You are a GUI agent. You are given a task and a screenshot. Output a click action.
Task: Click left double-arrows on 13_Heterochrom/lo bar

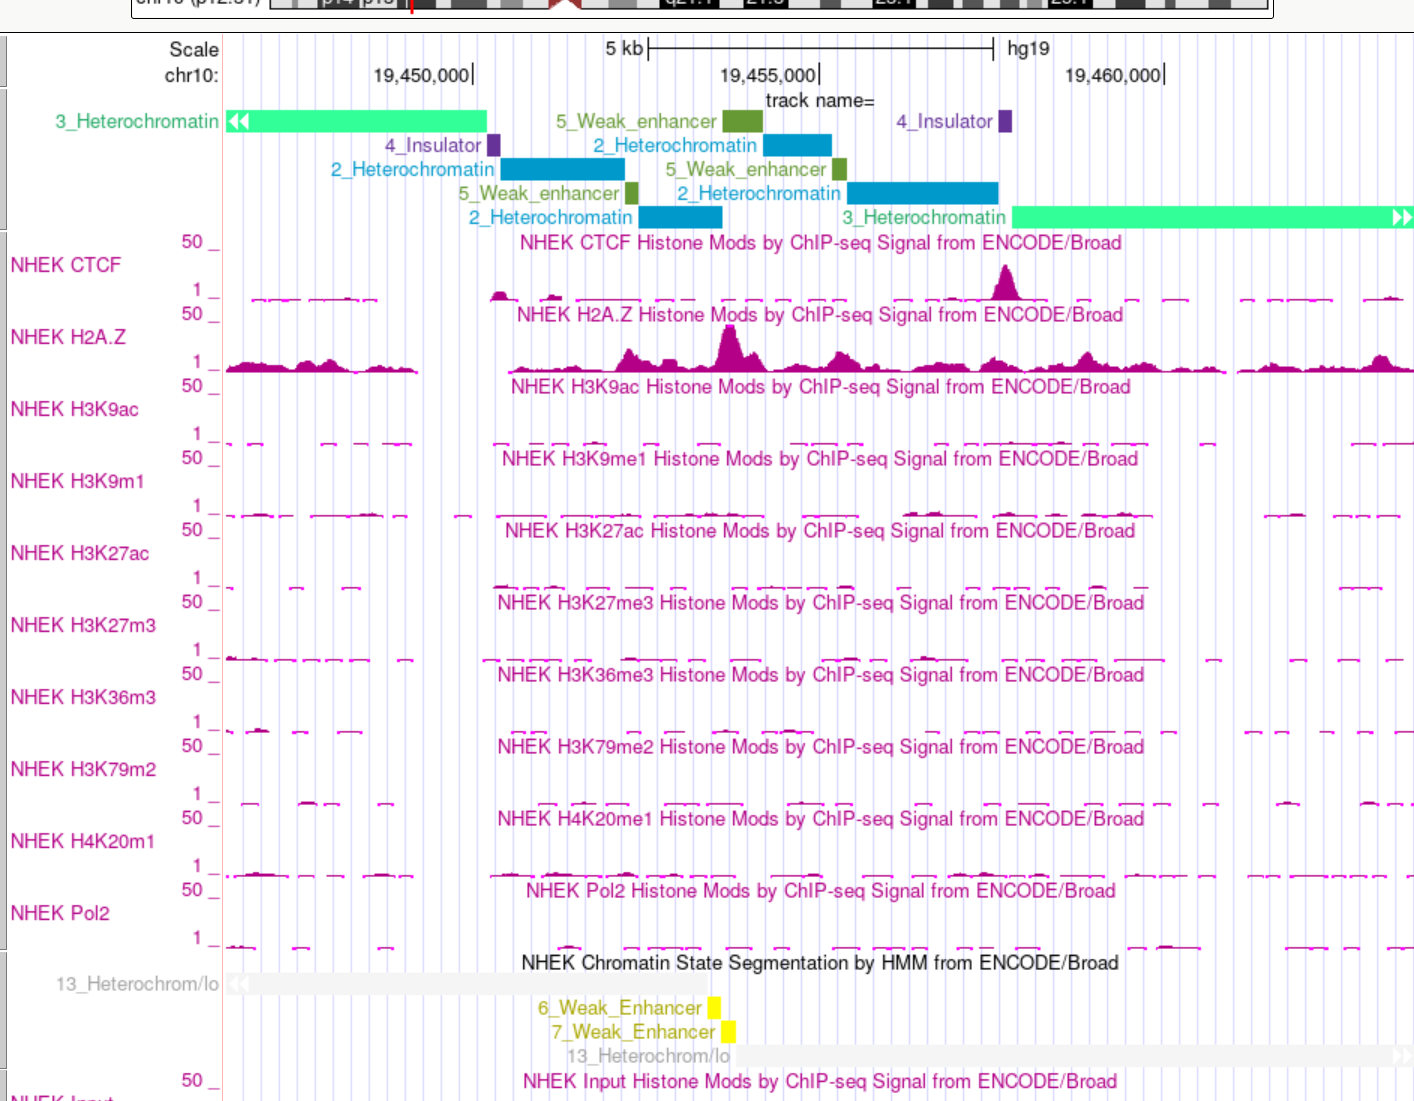click(237, 984)
